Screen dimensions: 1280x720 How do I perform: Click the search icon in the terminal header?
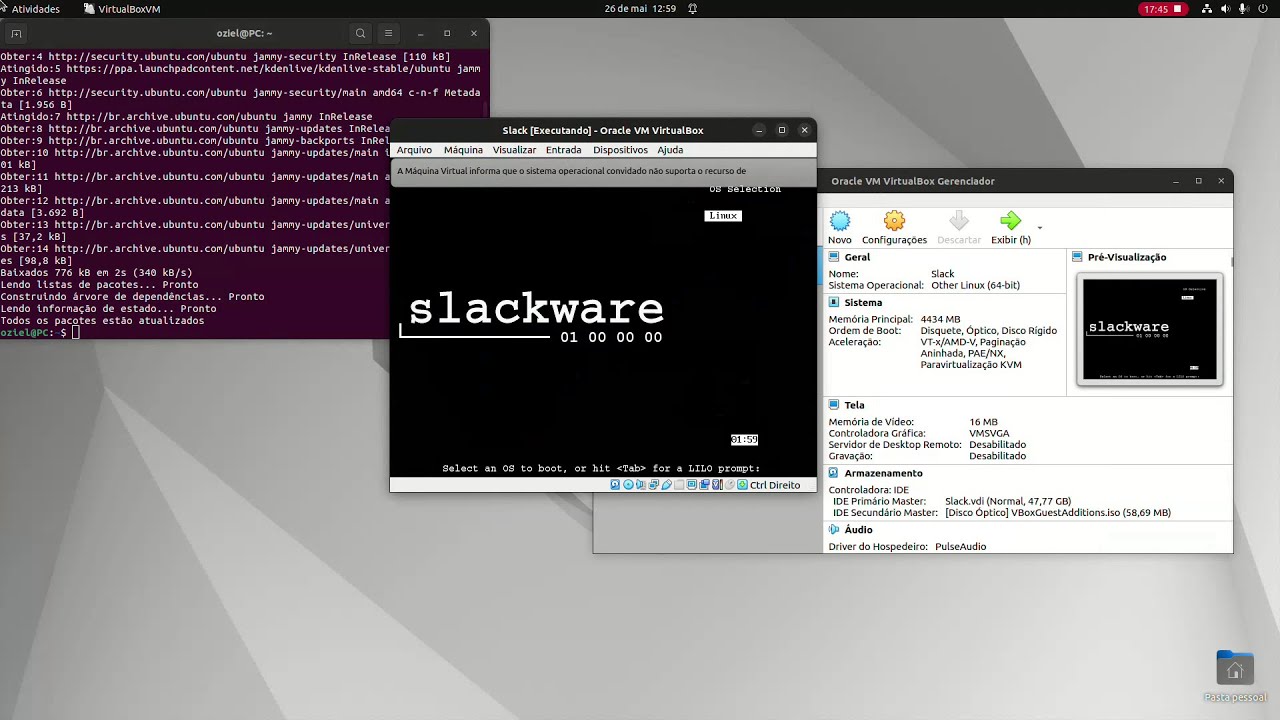[361, 33]
